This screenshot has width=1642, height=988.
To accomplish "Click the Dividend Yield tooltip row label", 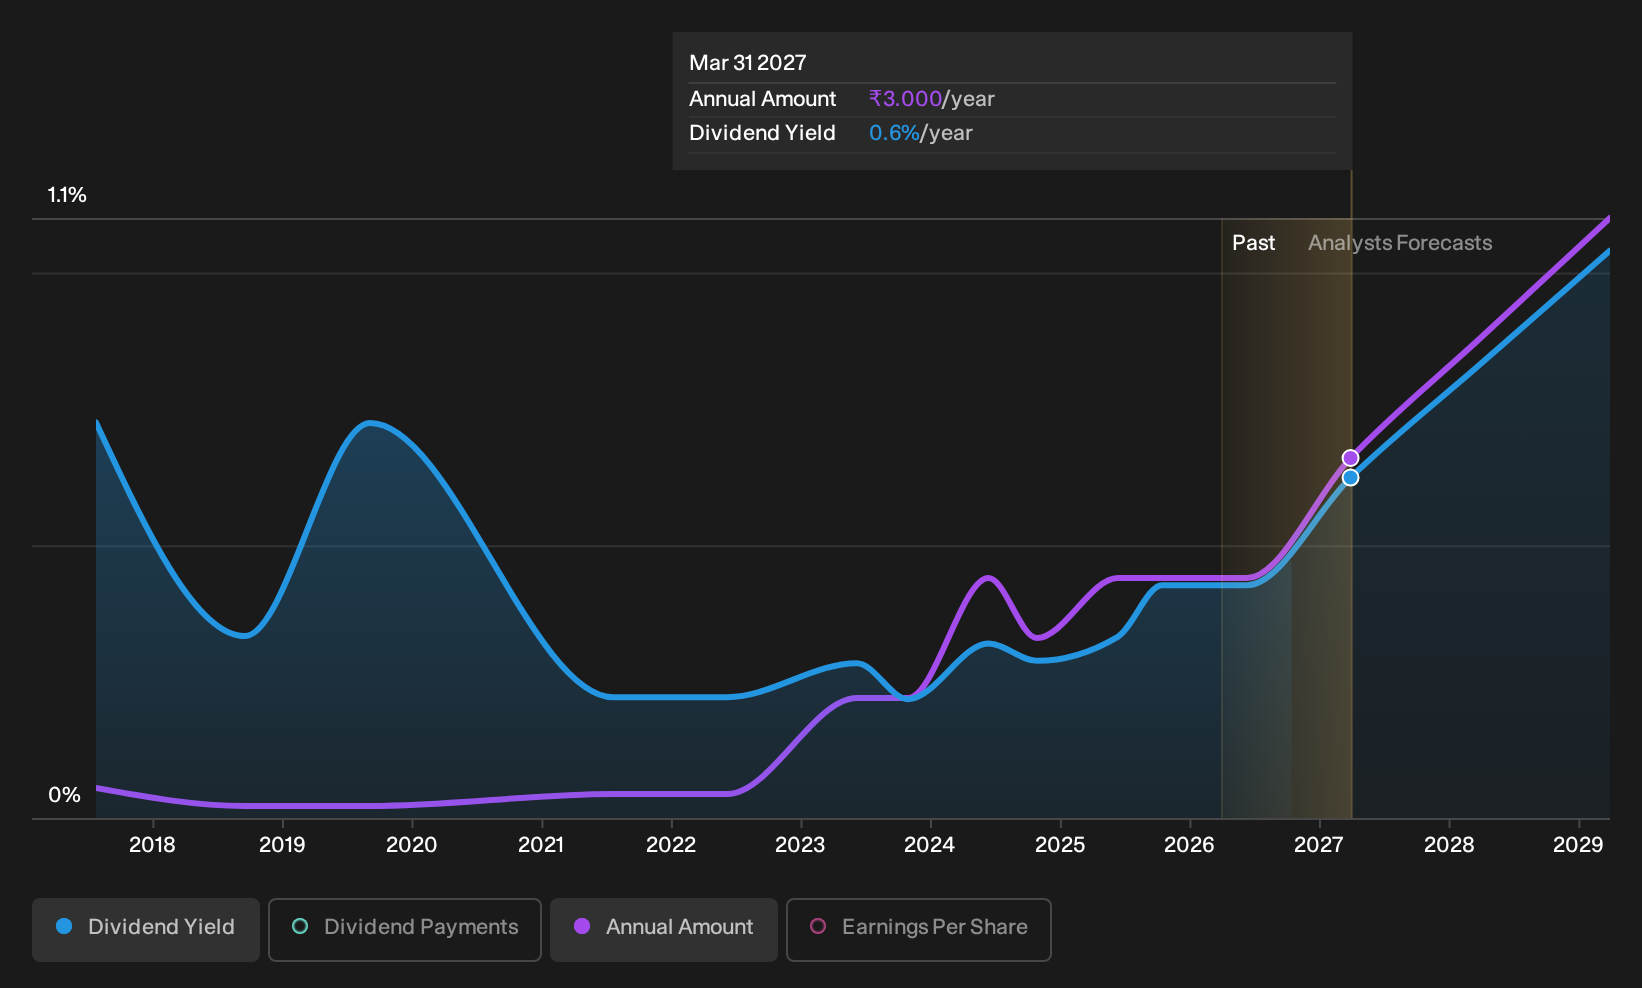I will tap(762, 133).
